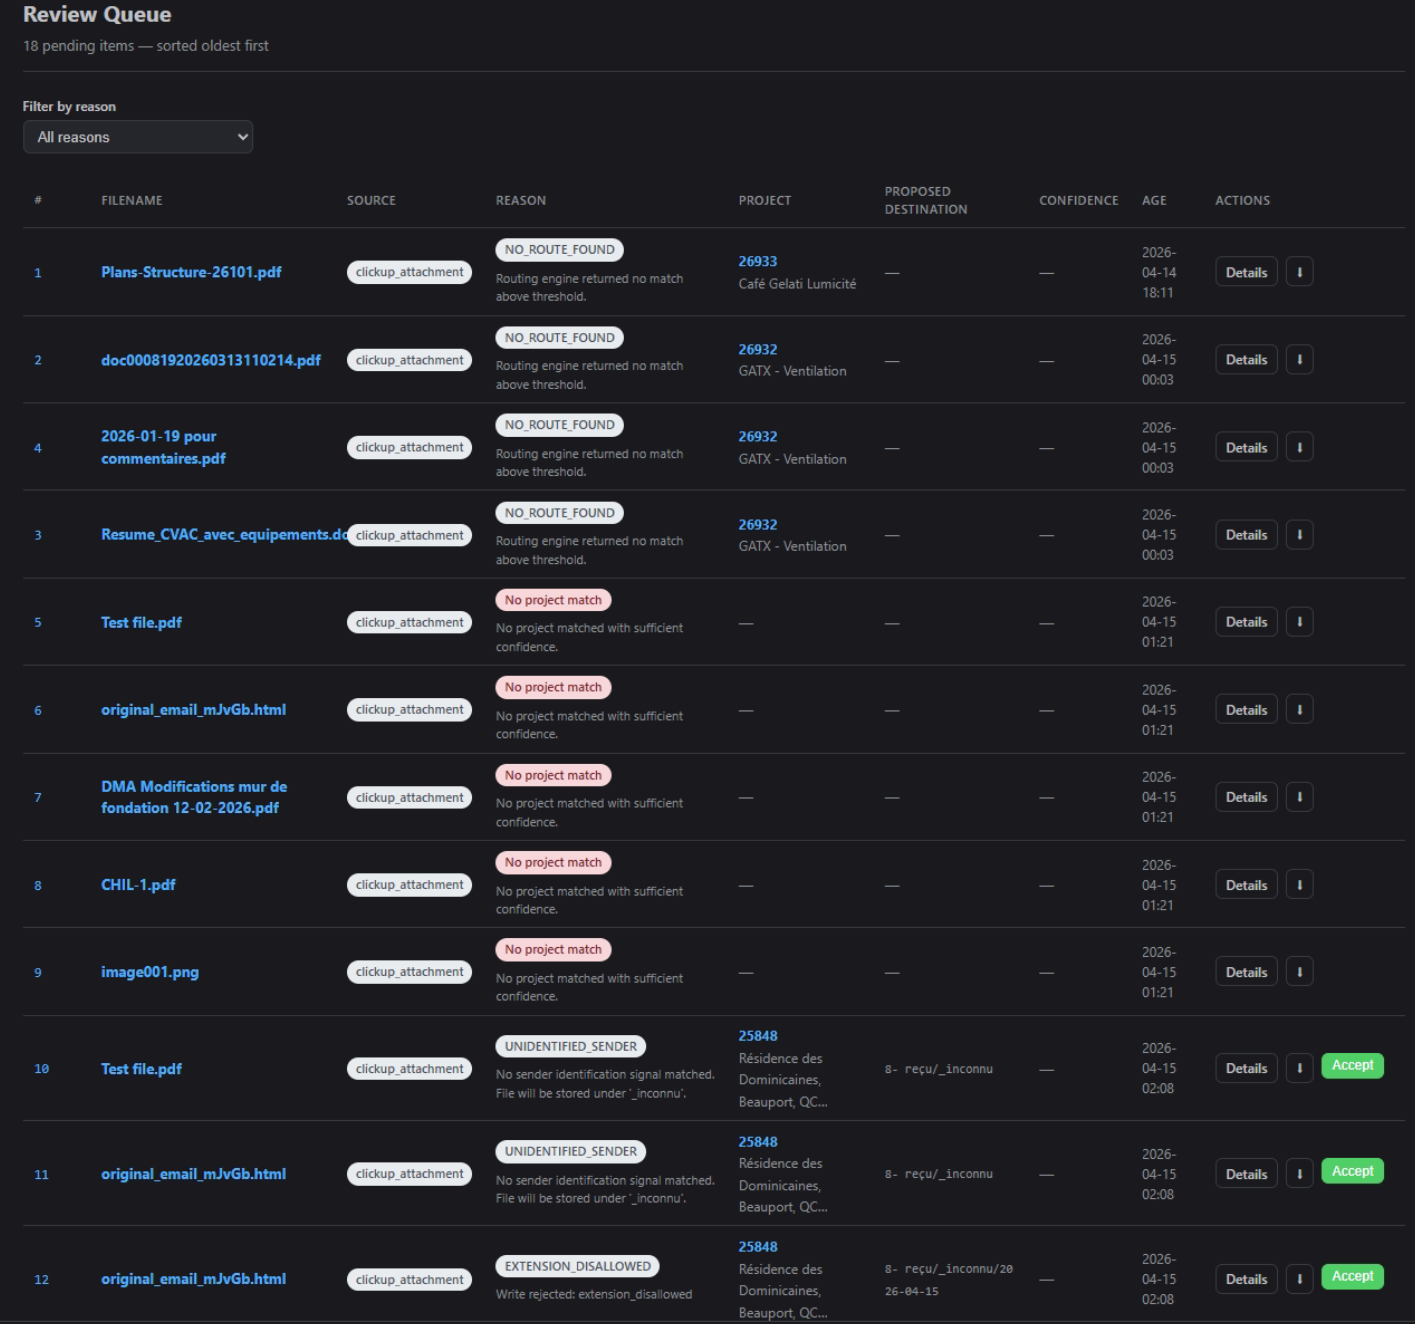Image resolution: width=1415 pixels, height=1324 pixels.
Task: Hit the download arrow on row 12
Action: pyautogui.click(x=1299, y=1279)
